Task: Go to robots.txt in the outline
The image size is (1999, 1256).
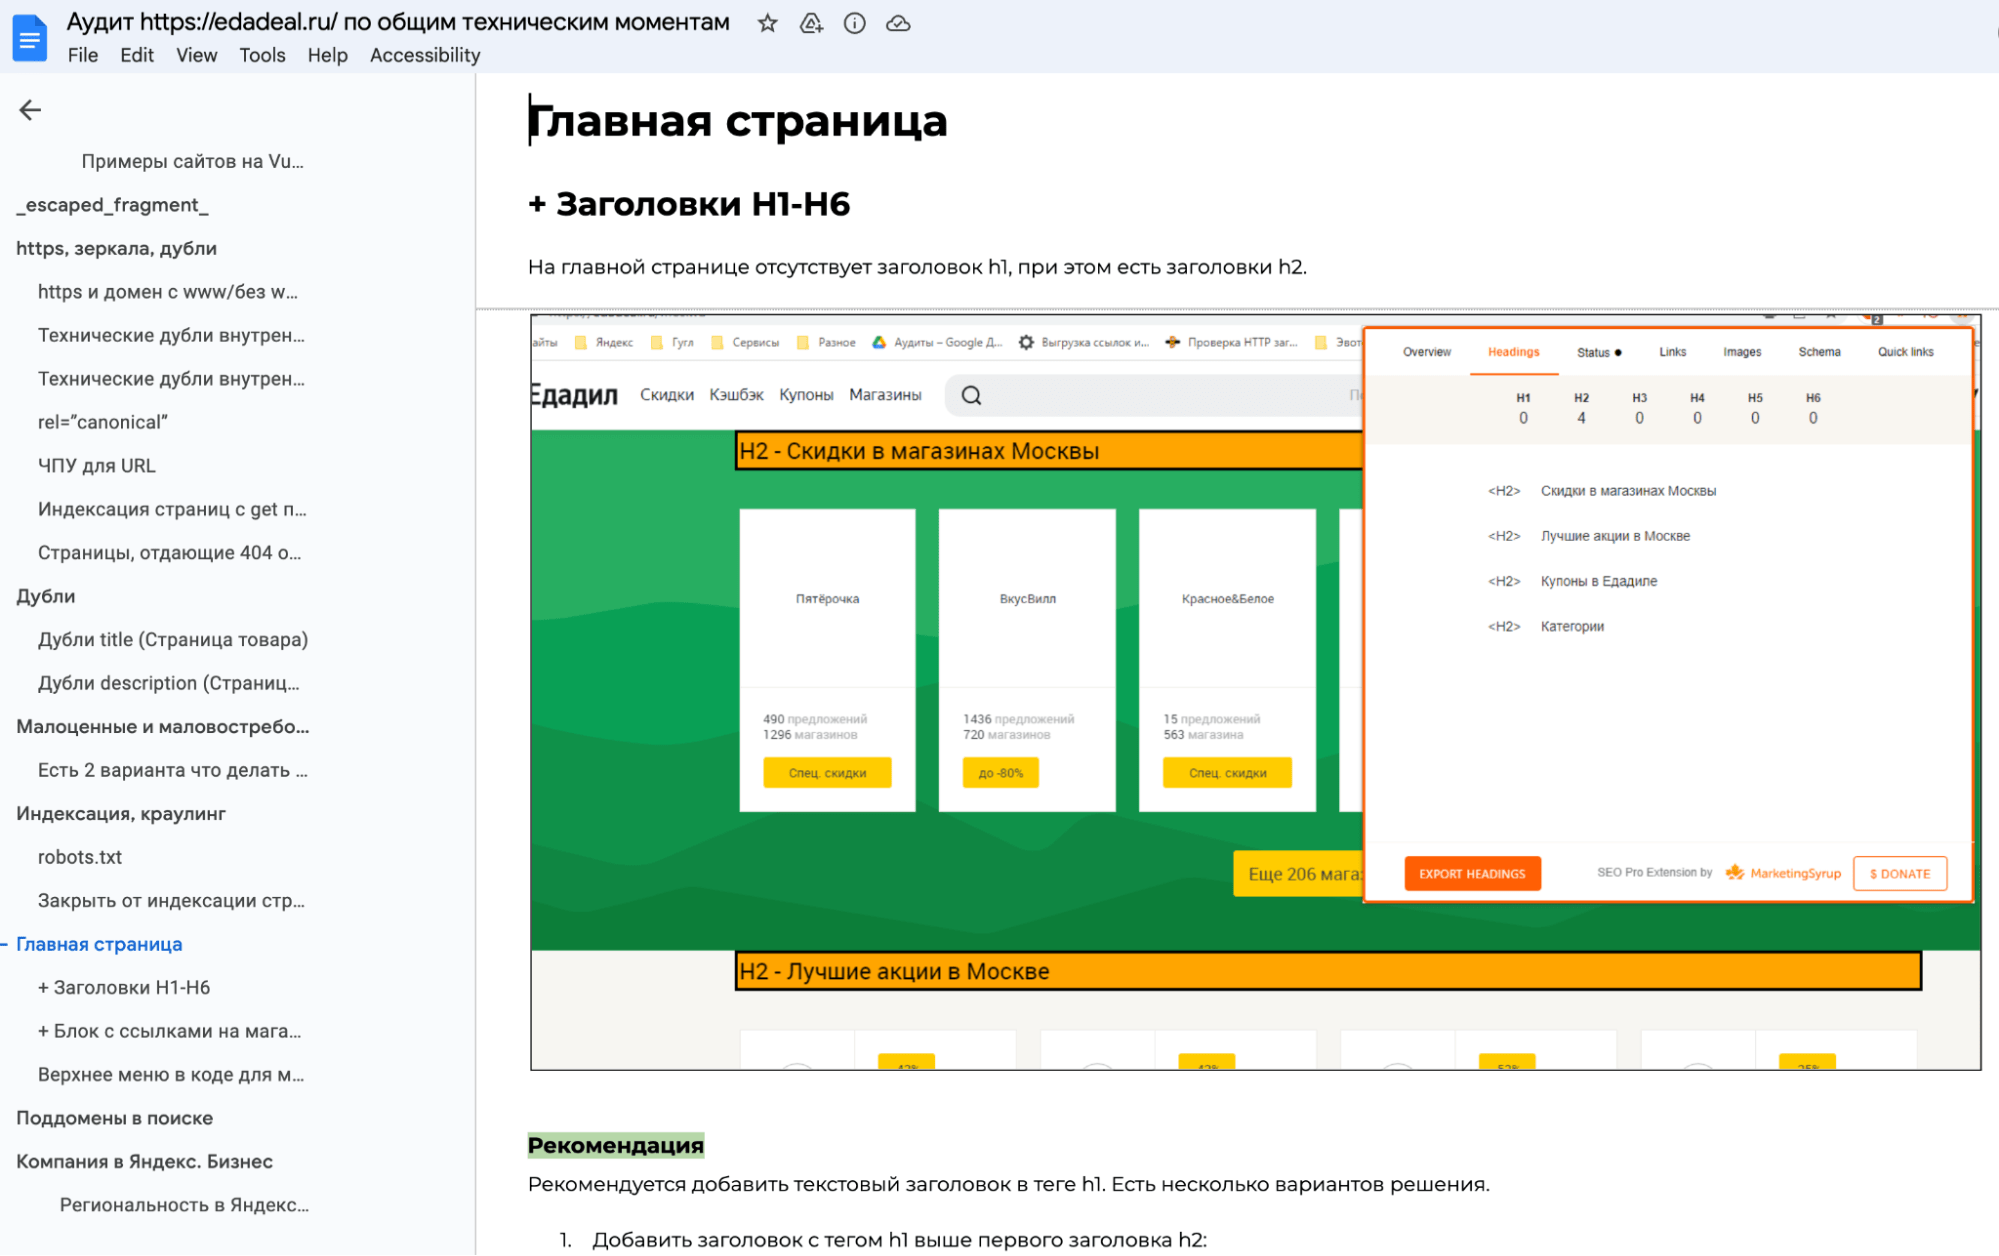Action: [x=80, y=857]
